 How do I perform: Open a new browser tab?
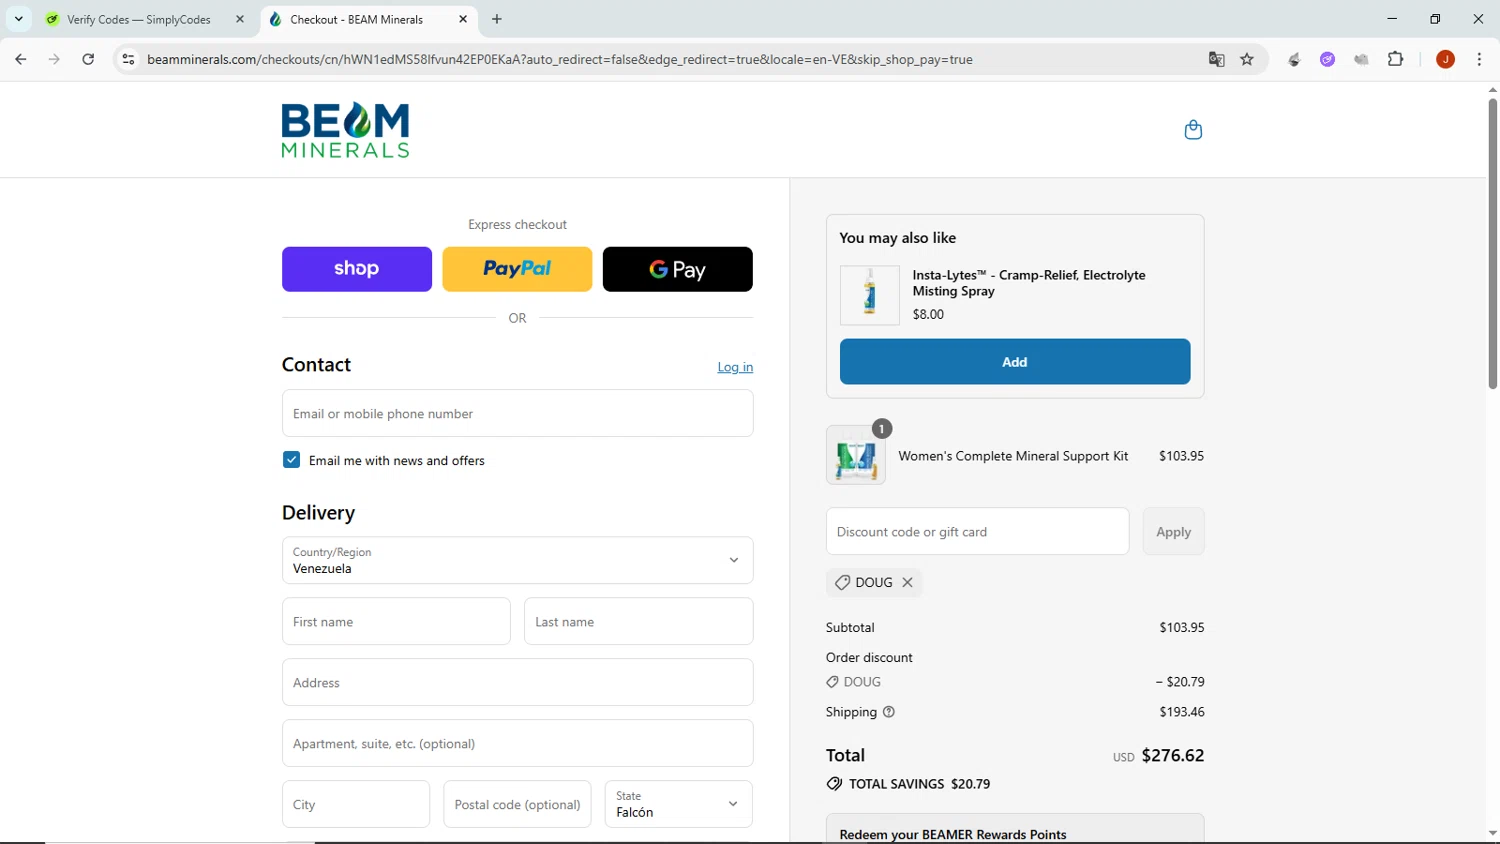click(x=497, y=19)
